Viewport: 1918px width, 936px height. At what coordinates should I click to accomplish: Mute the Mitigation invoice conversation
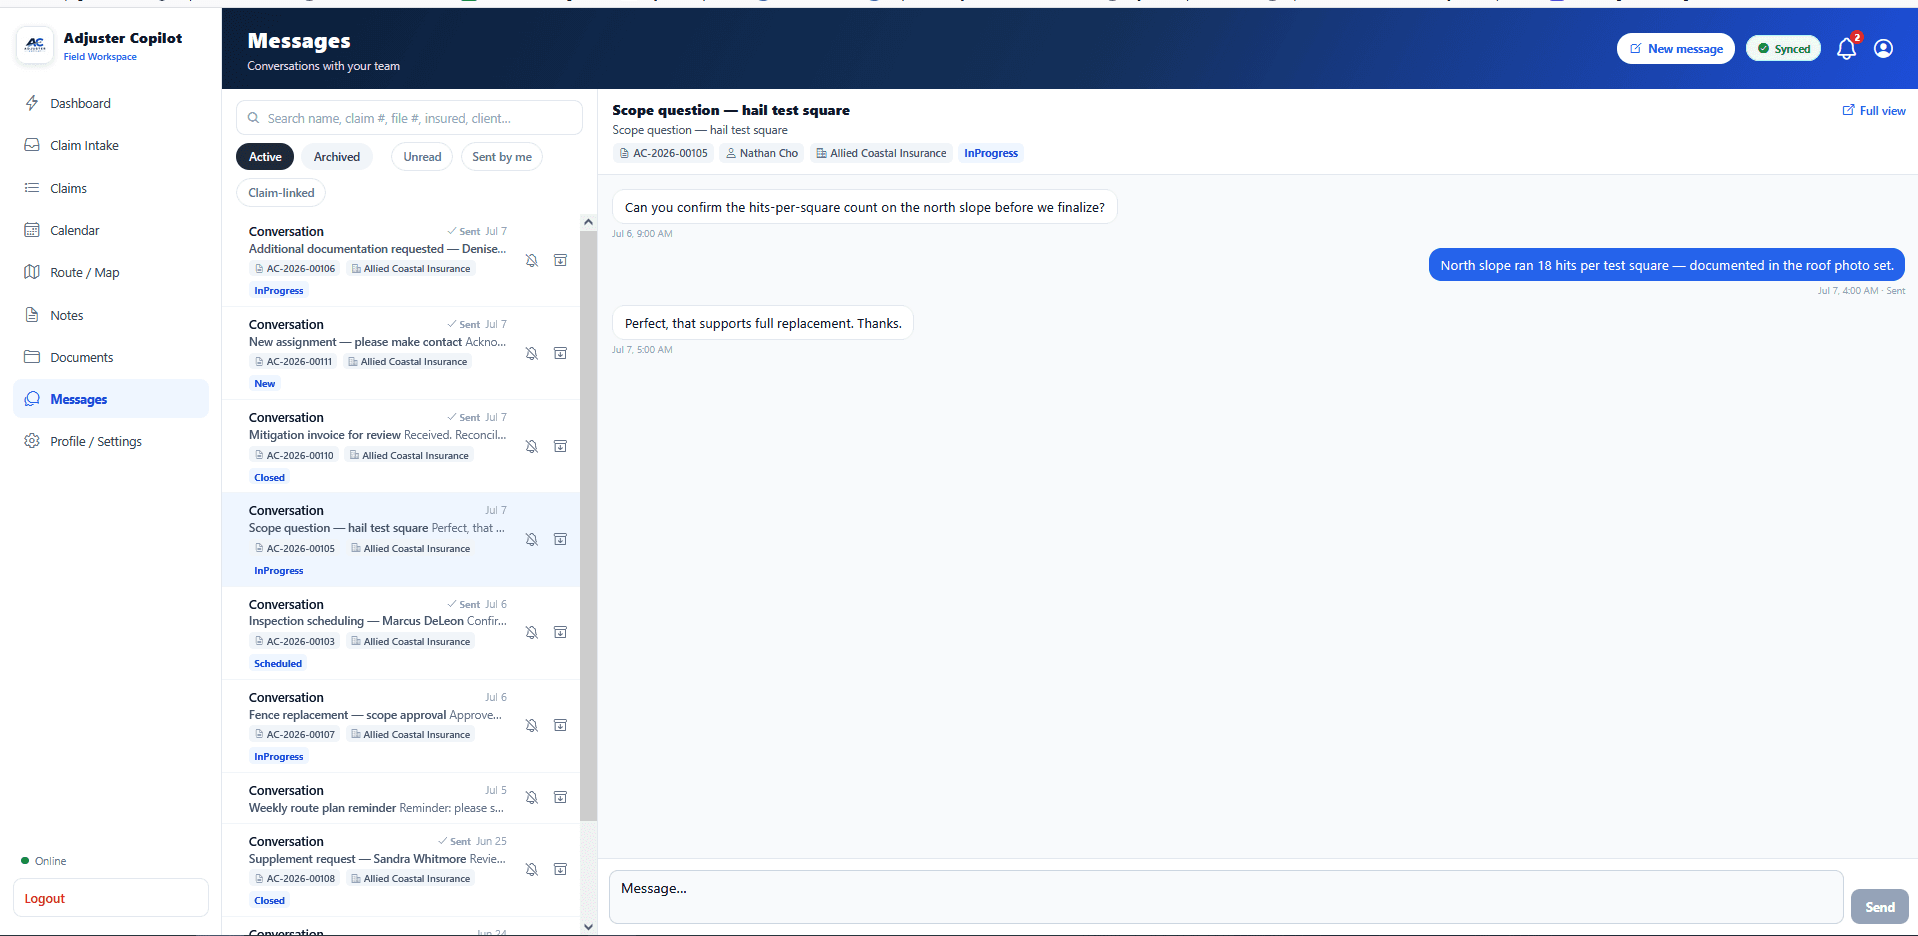click(x=532, y=446)
